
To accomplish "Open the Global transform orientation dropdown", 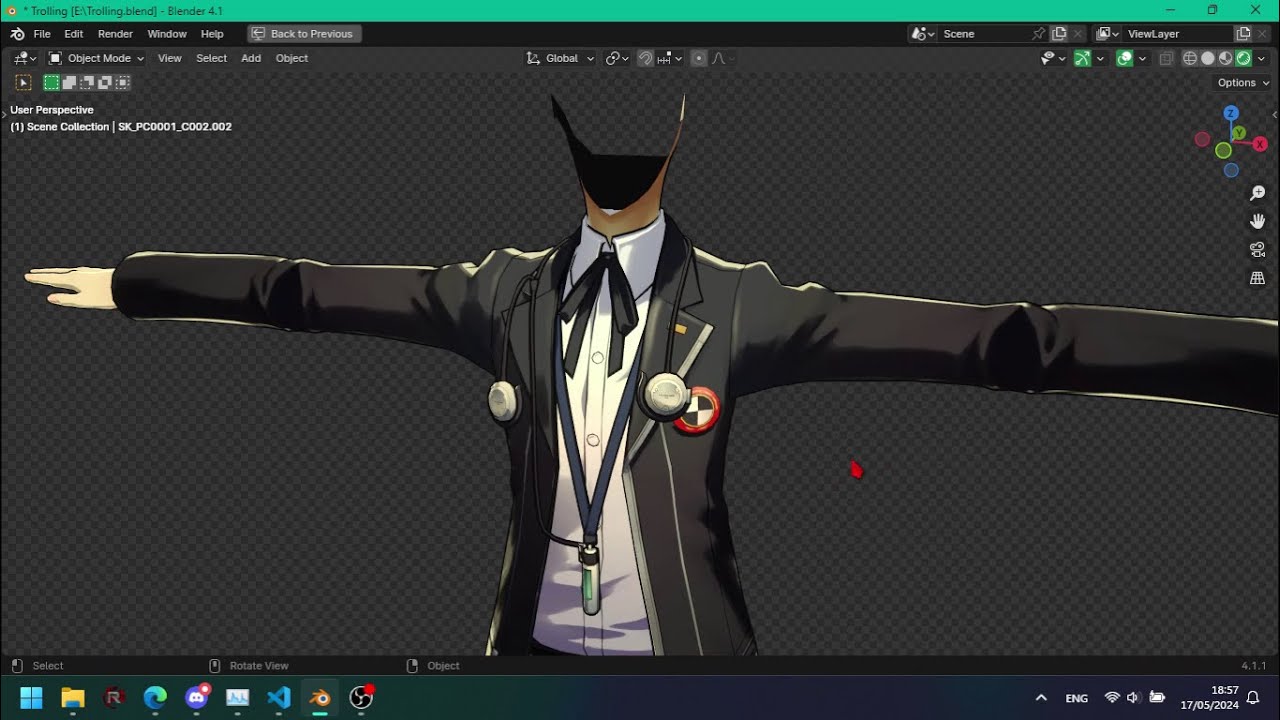I will (x=560, y=58).
